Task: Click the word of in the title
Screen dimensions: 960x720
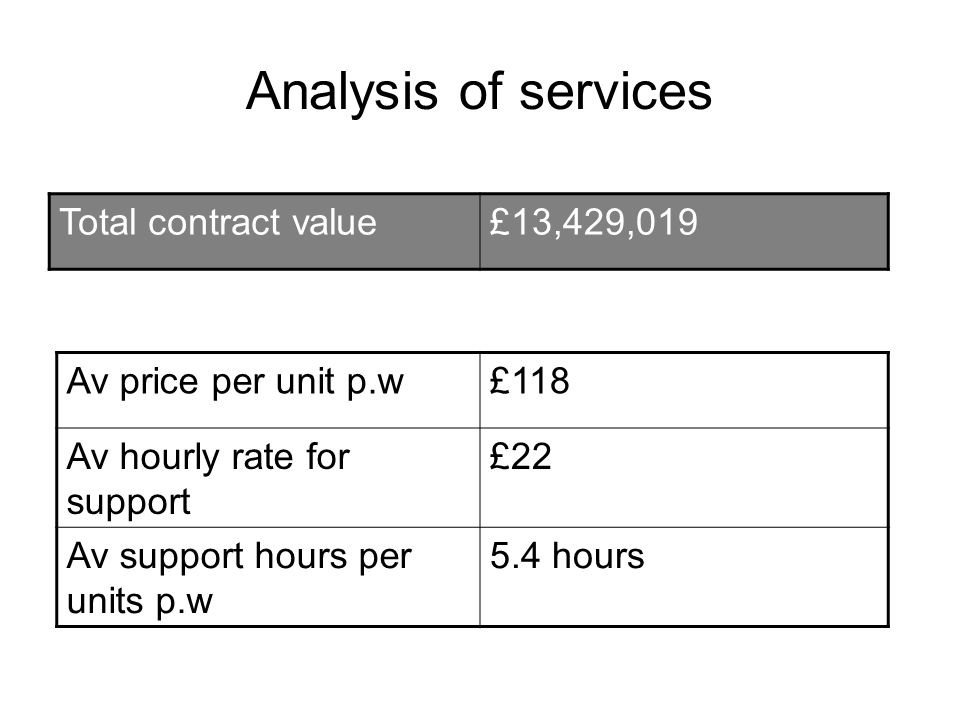Action: [481, 92]
